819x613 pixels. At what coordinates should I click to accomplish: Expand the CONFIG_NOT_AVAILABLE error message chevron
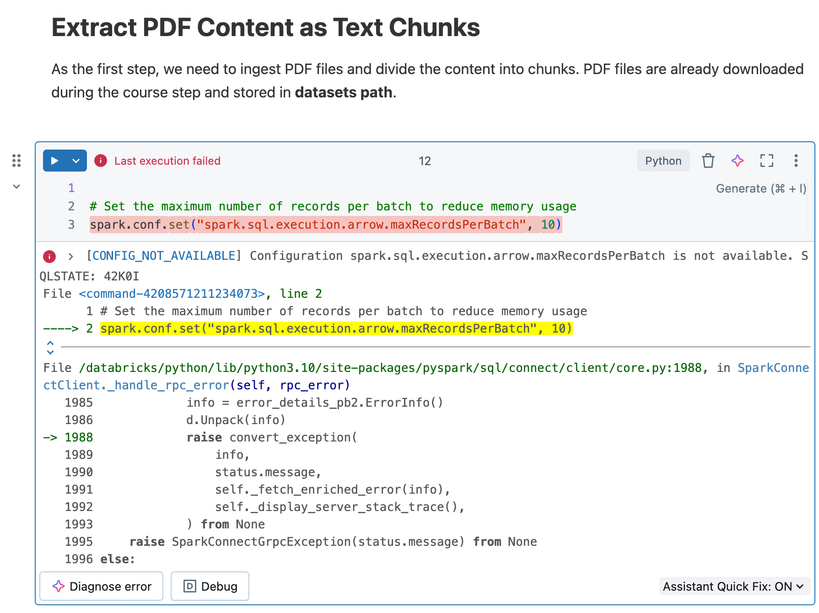click(70, 257)
